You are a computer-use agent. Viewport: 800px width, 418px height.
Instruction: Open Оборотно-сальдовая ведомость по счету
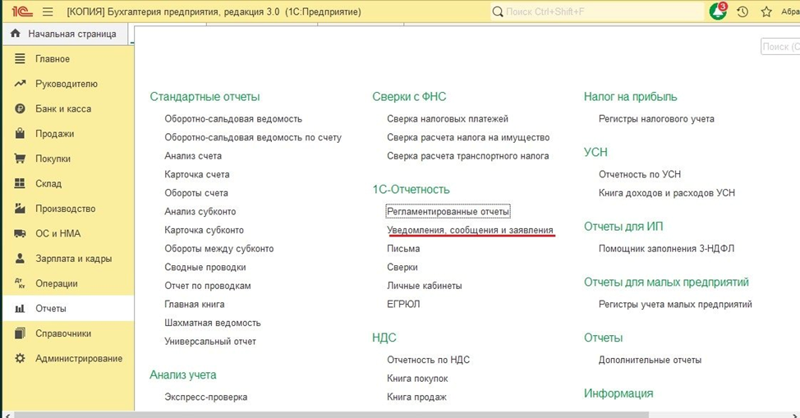(253, 137)
